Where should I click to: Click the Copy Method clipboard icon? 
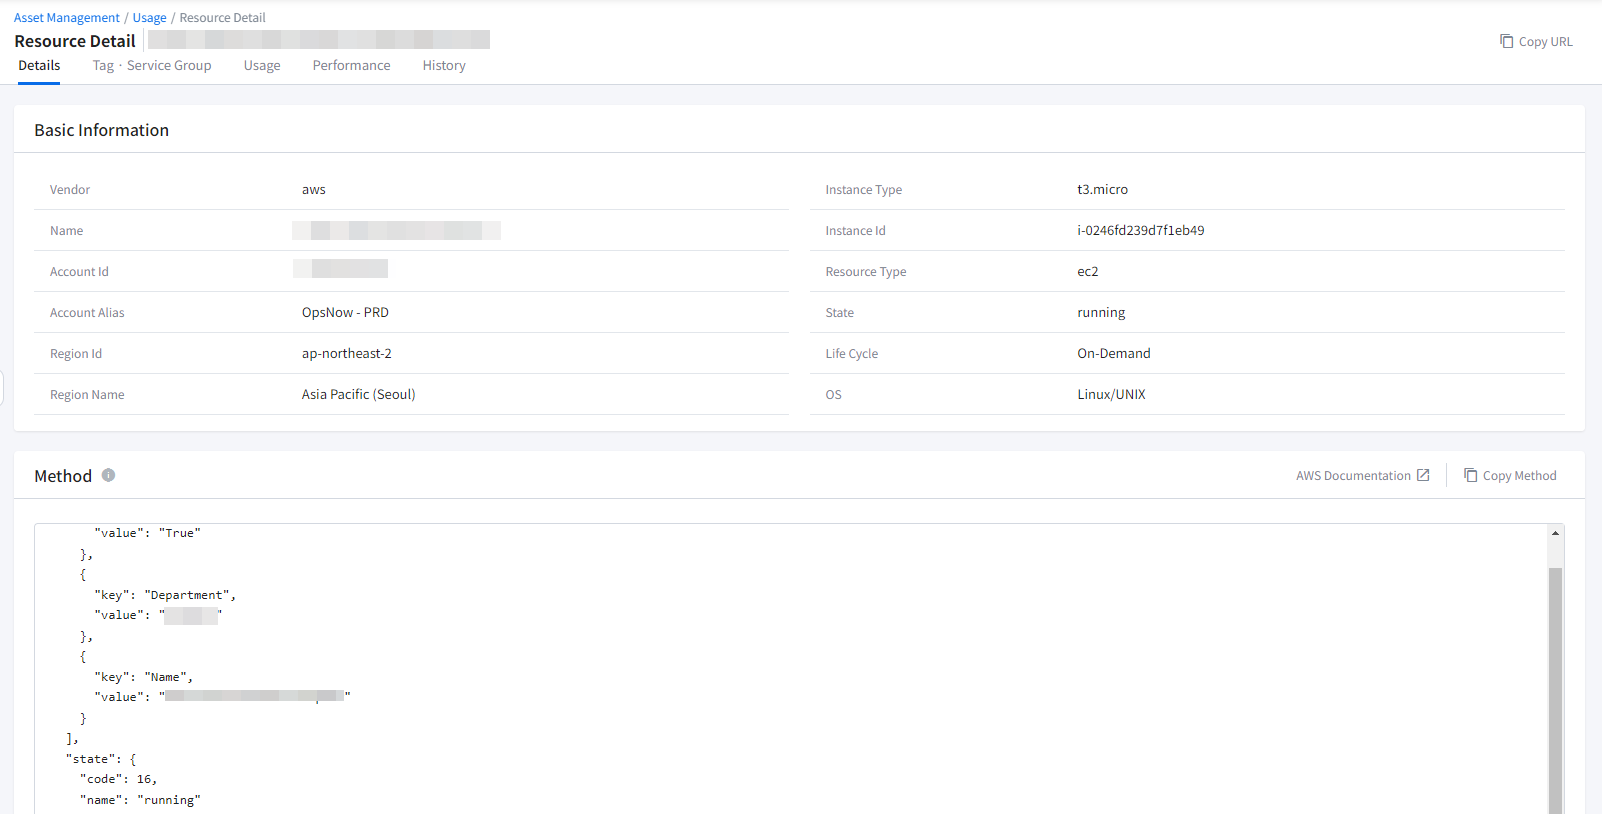pos(1470,475)
